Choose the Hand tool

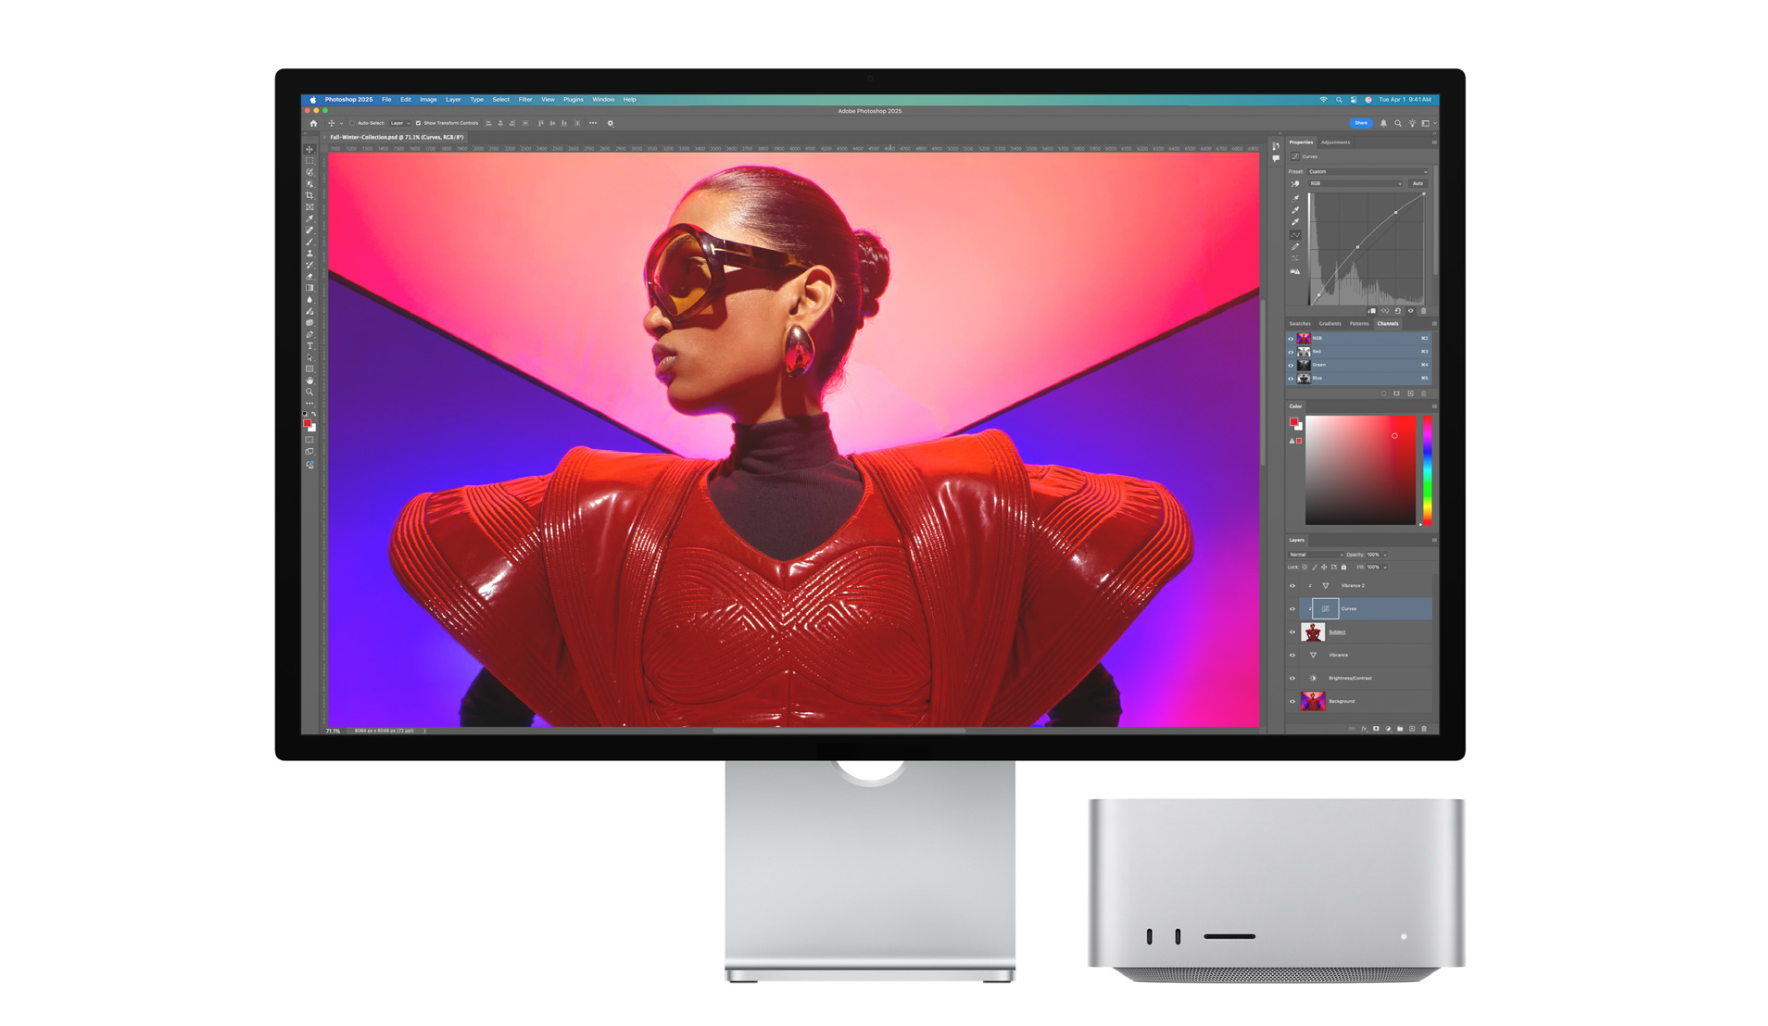(310, 381)
